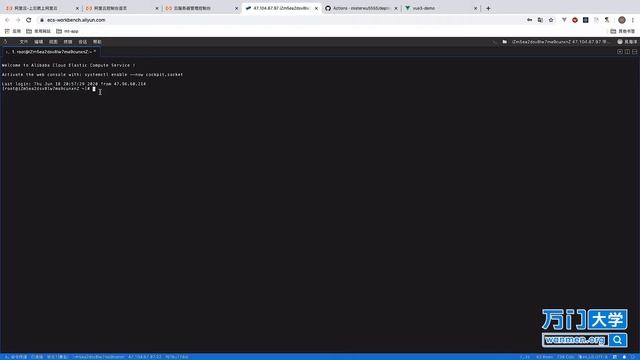Open the Help (帮助) menu in workbench

pyautogui.click(x=97, y=42)
